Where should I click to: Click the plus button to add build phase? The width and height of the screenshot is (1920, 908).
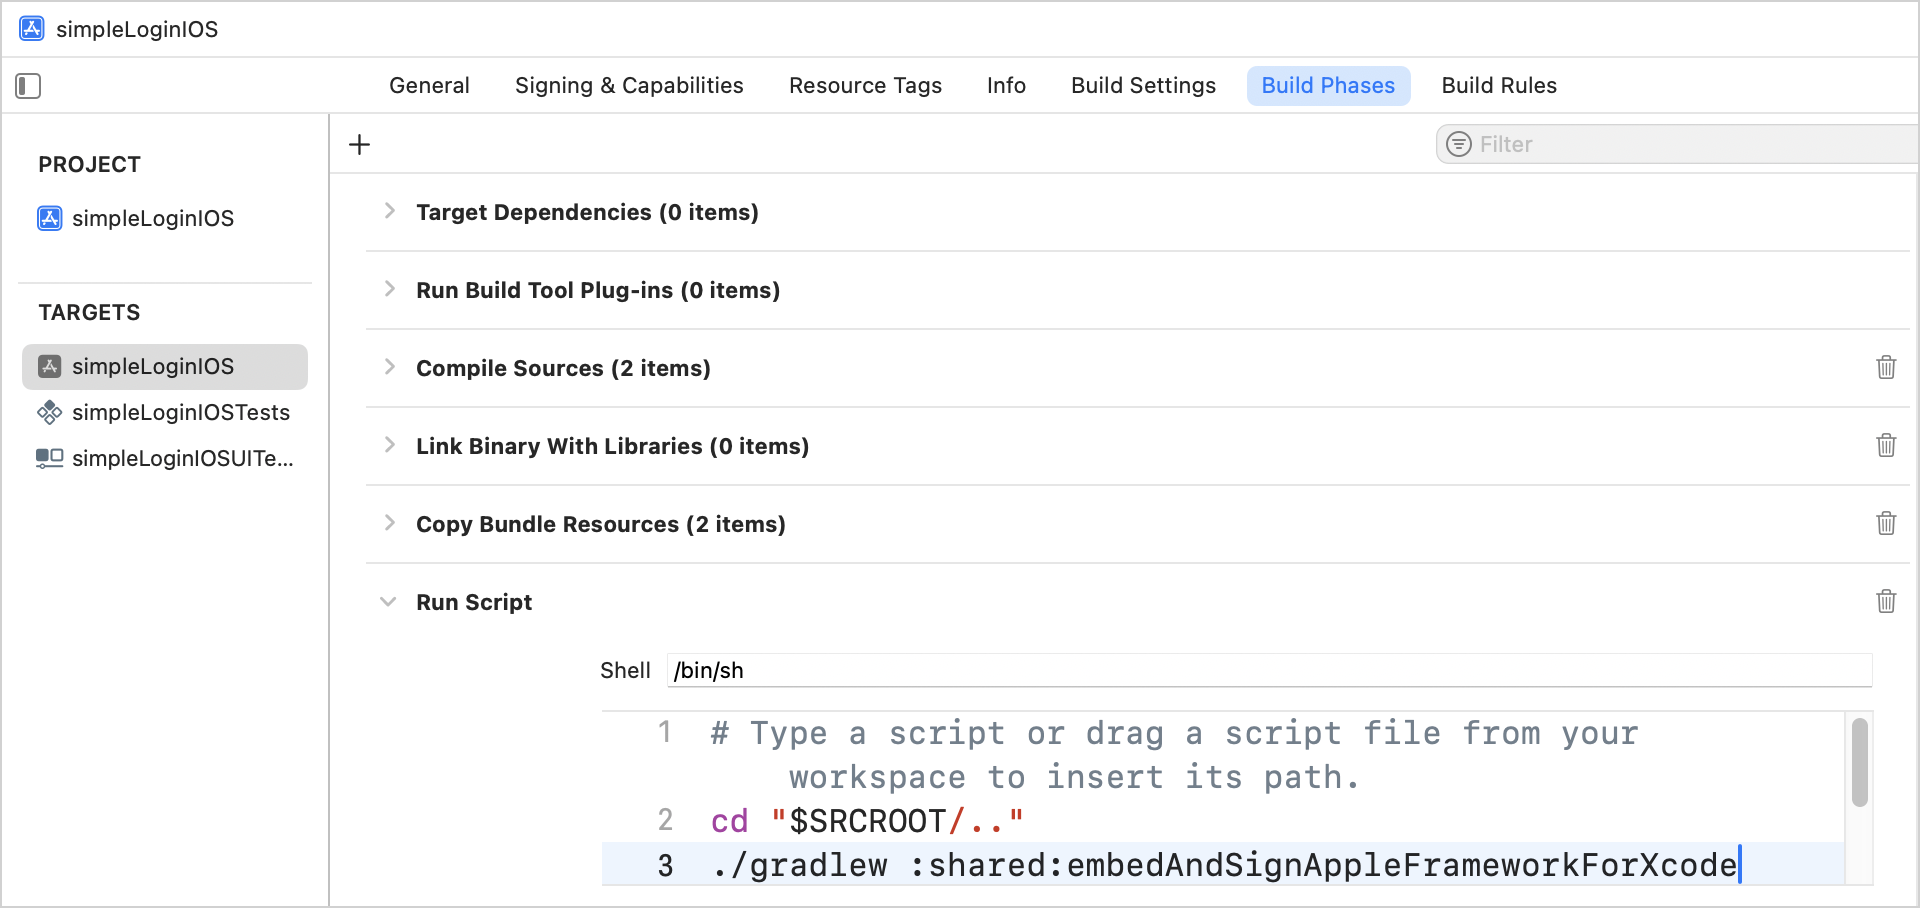coord(359,145)
